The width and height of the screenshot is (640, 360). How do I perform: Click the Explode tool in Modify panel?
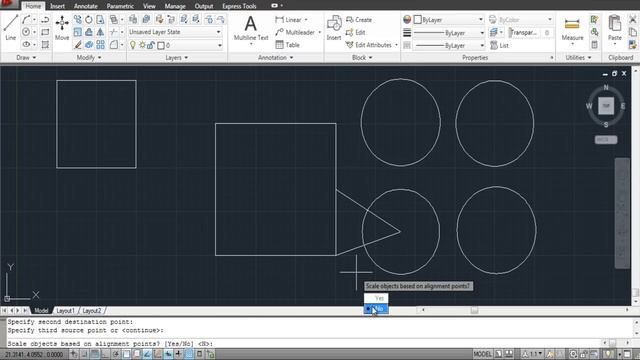click(89, 44)
